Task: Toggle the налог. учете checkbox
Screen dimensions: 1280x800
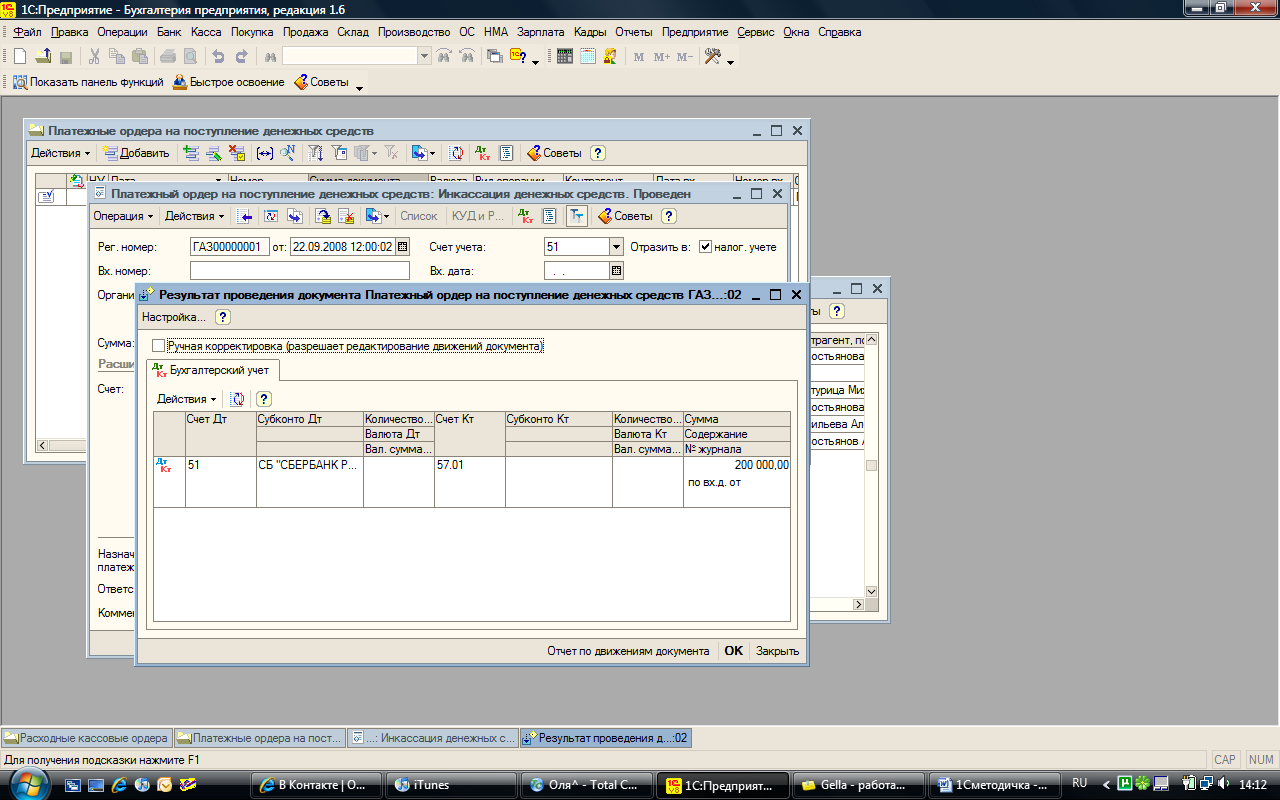Action: pyautogui.click(x=705, y=247)
